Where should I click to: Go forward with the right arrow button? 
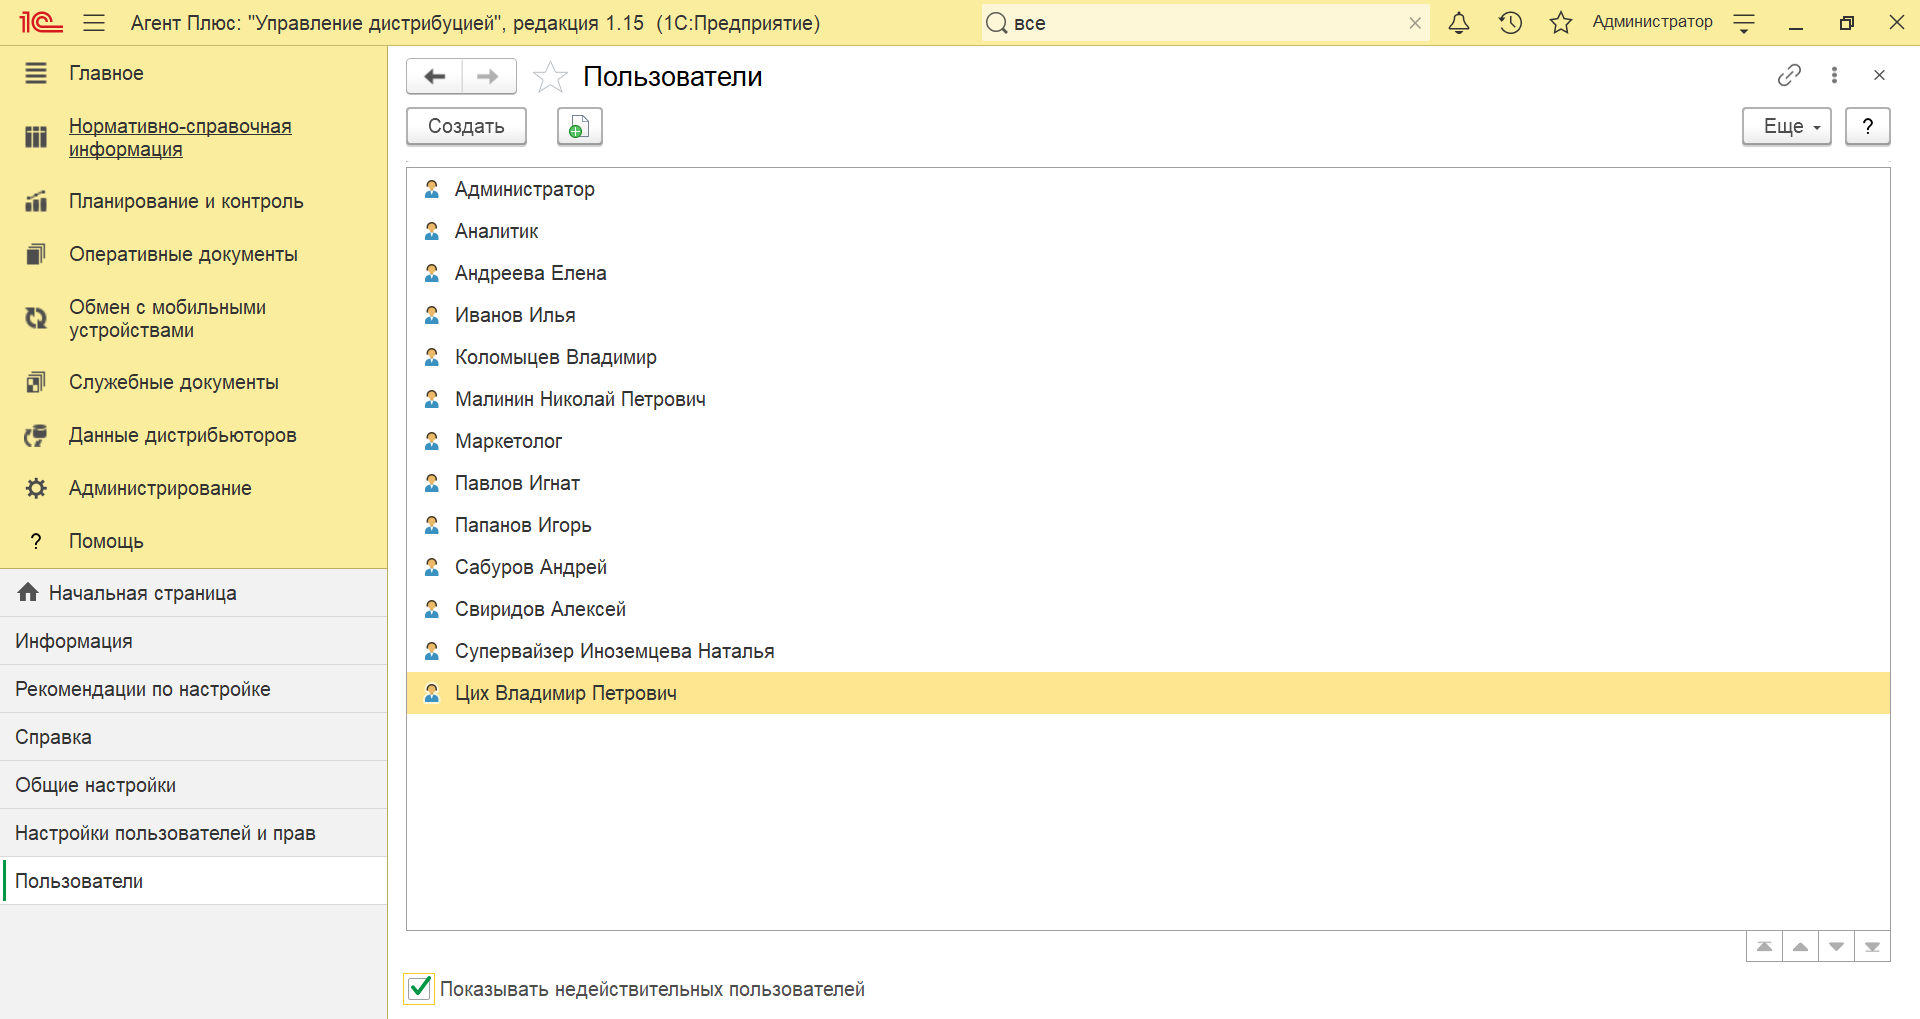pyautogui.click(x=489, y=77)
